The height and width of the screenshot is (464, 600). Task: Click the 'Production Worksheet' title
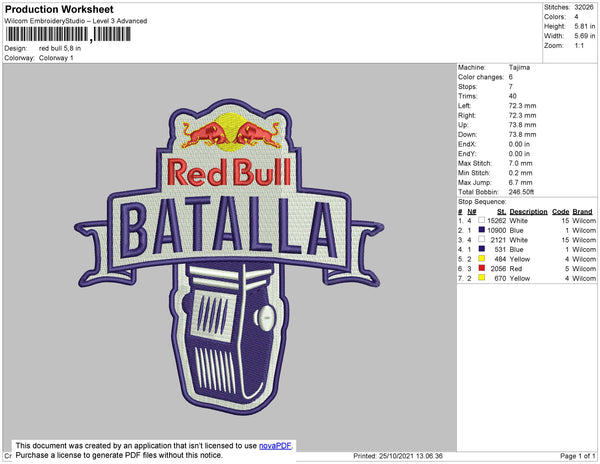(59, 9)
